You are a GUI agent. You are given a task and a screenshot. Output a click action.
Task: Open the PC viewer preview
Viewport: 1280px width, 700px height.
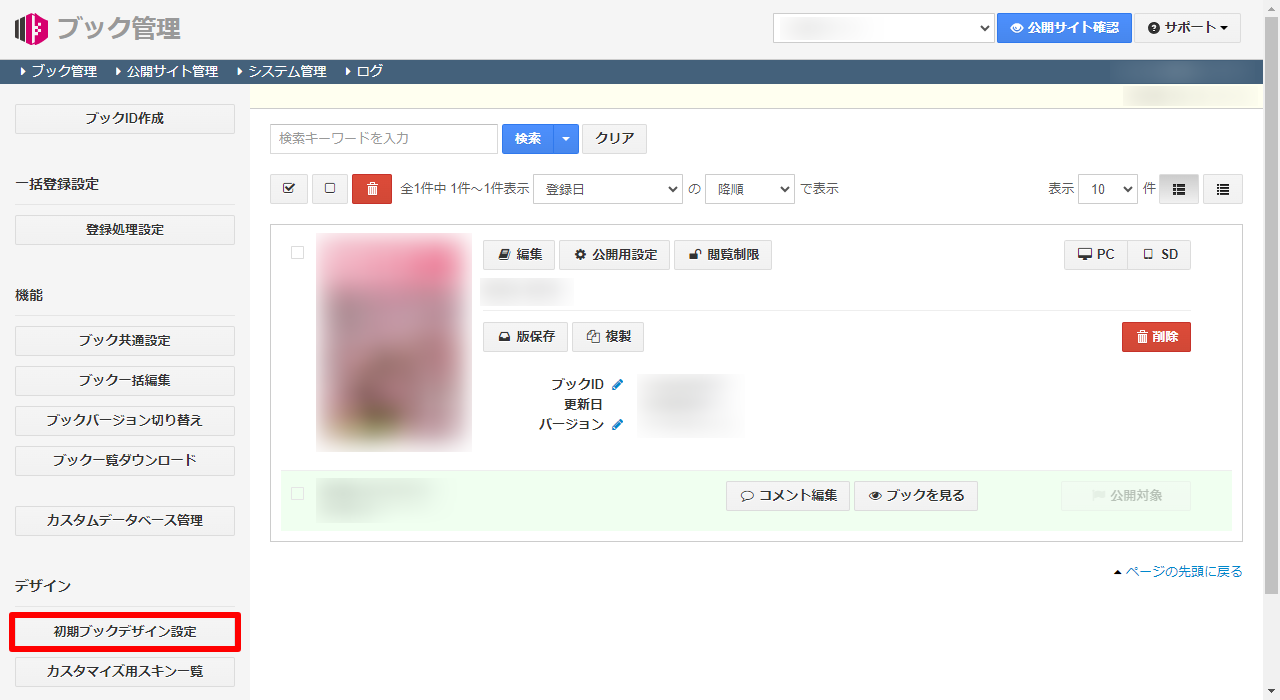pos(1096,255)
